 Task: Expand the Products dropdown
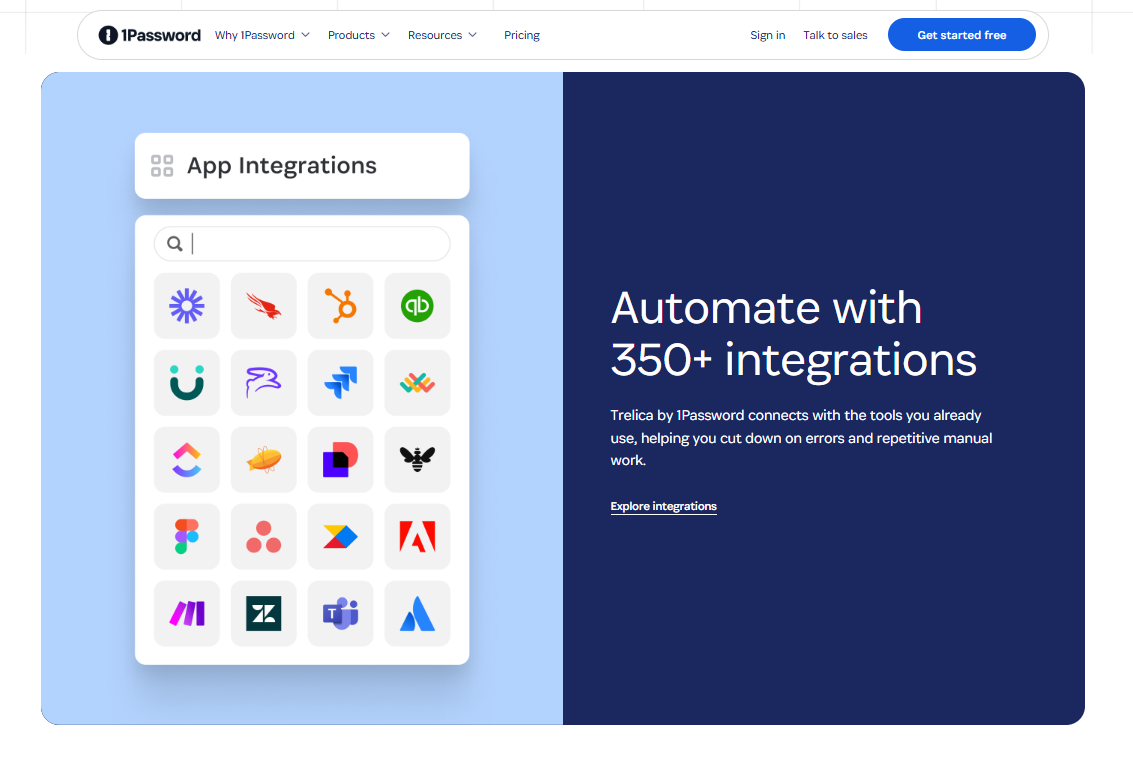[x=358, y=34]
